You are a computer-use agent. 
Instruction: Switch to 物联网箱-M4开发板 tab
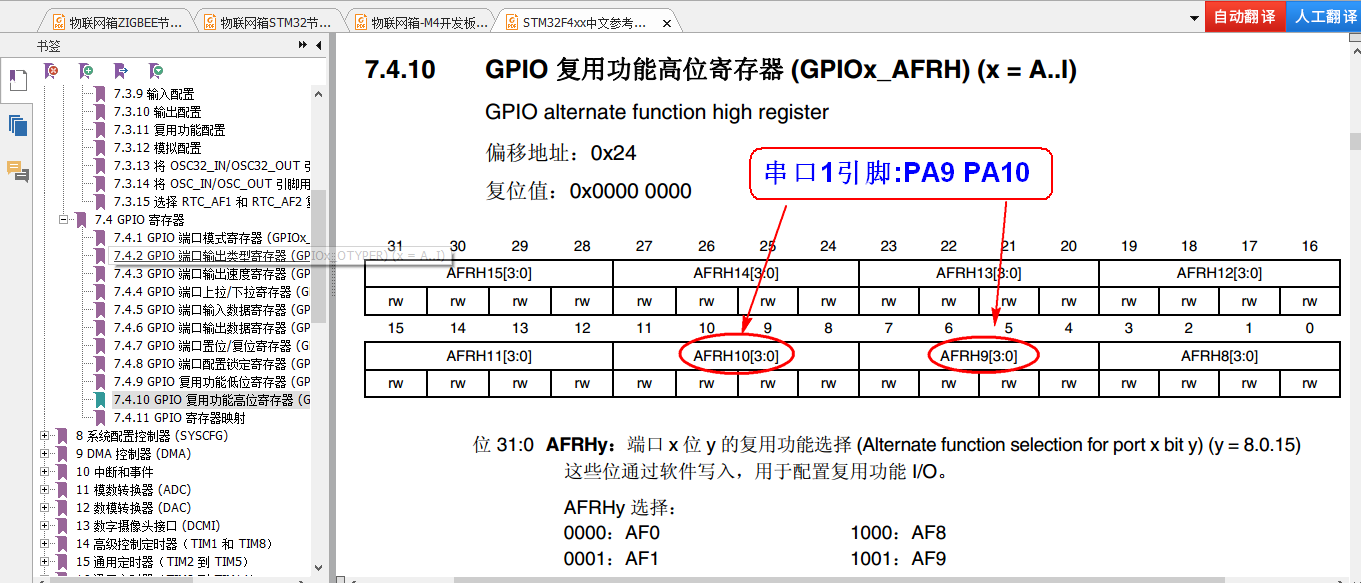(421, 21)
